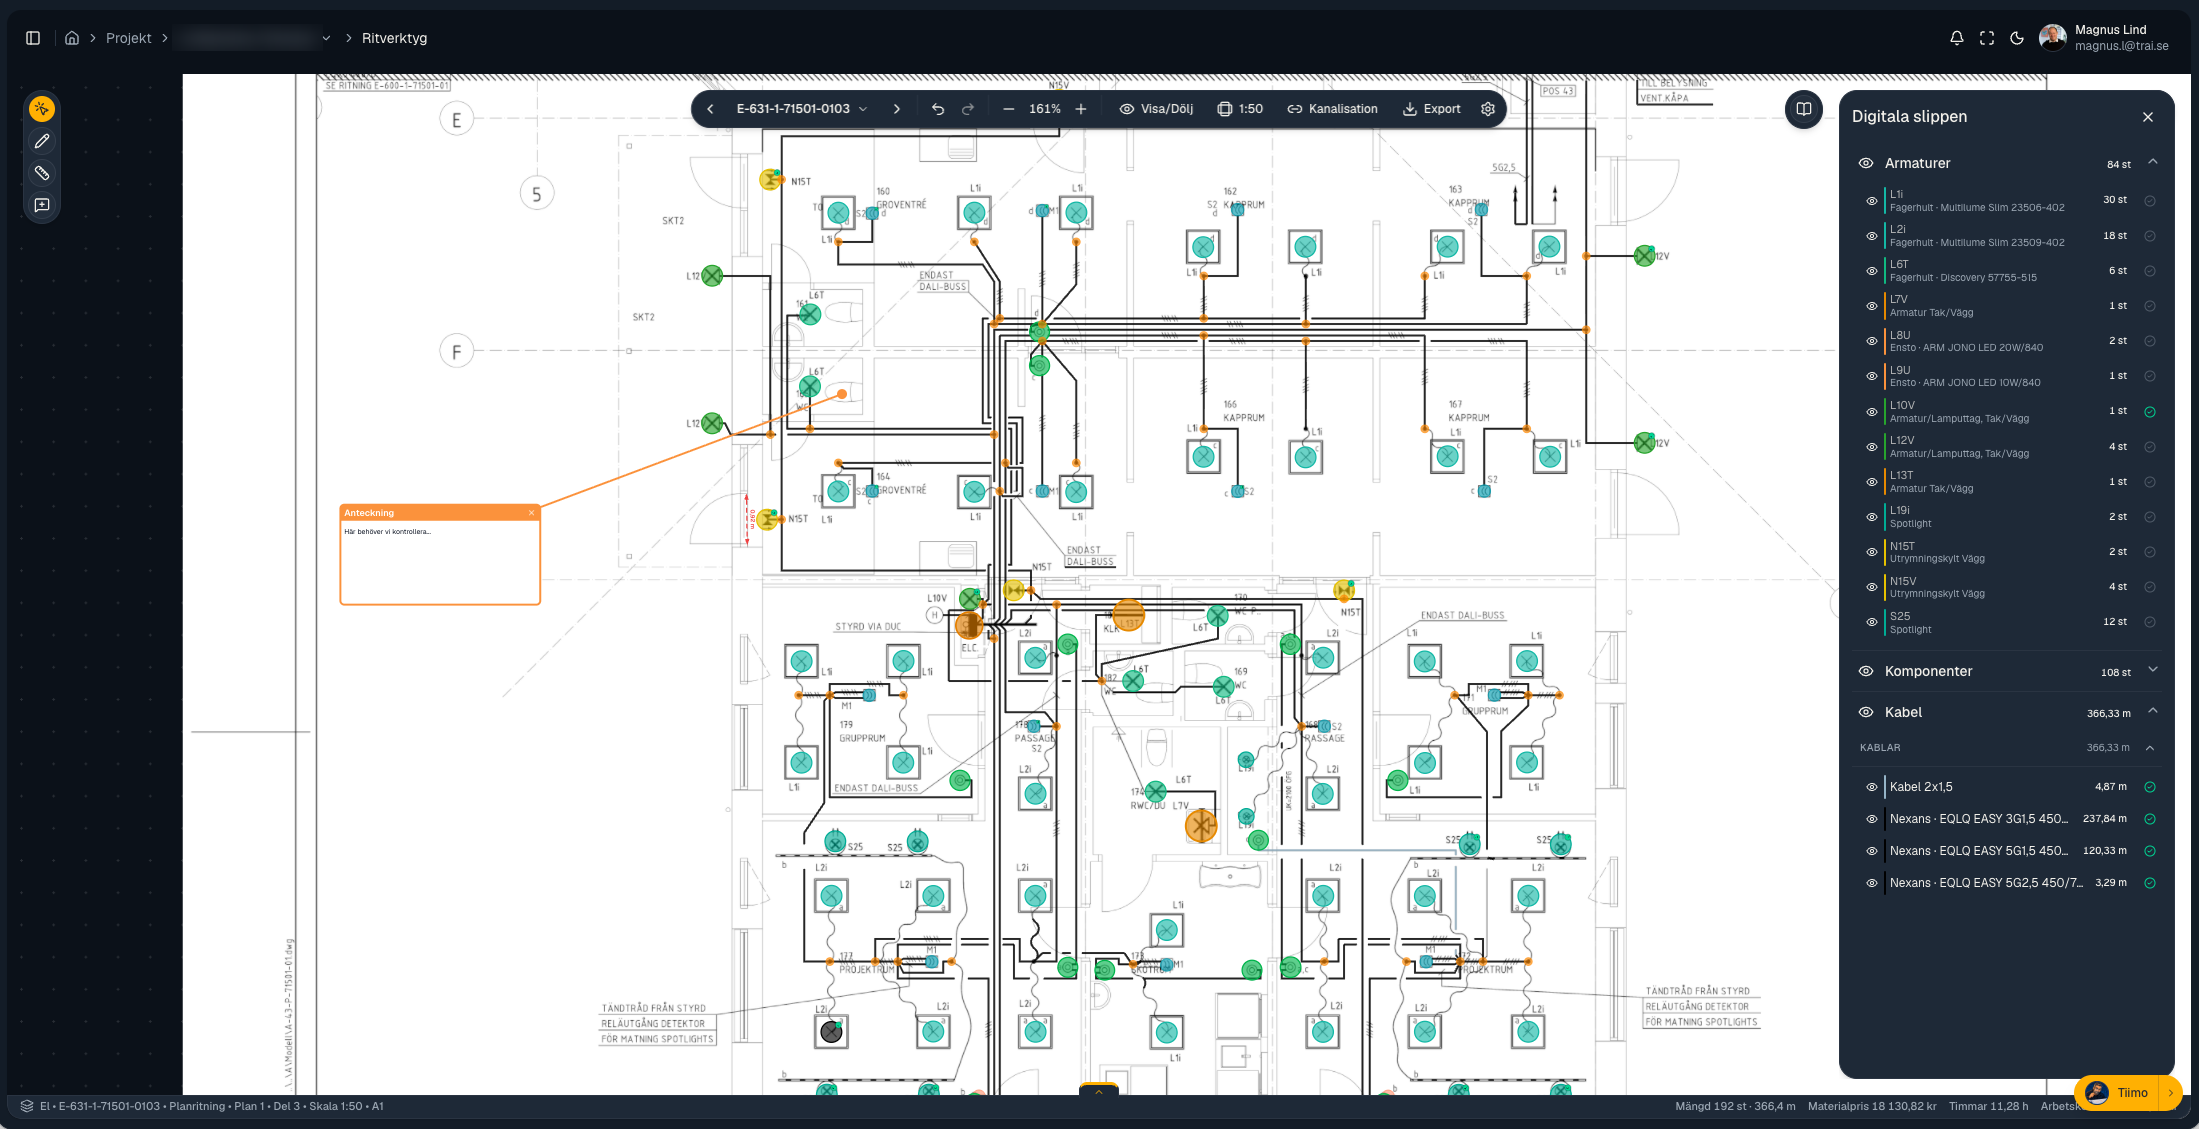This screenshot has width=2199, height=1129.
Task: Click the 1:50 scale button
Action: click(x=1240, y=109)
